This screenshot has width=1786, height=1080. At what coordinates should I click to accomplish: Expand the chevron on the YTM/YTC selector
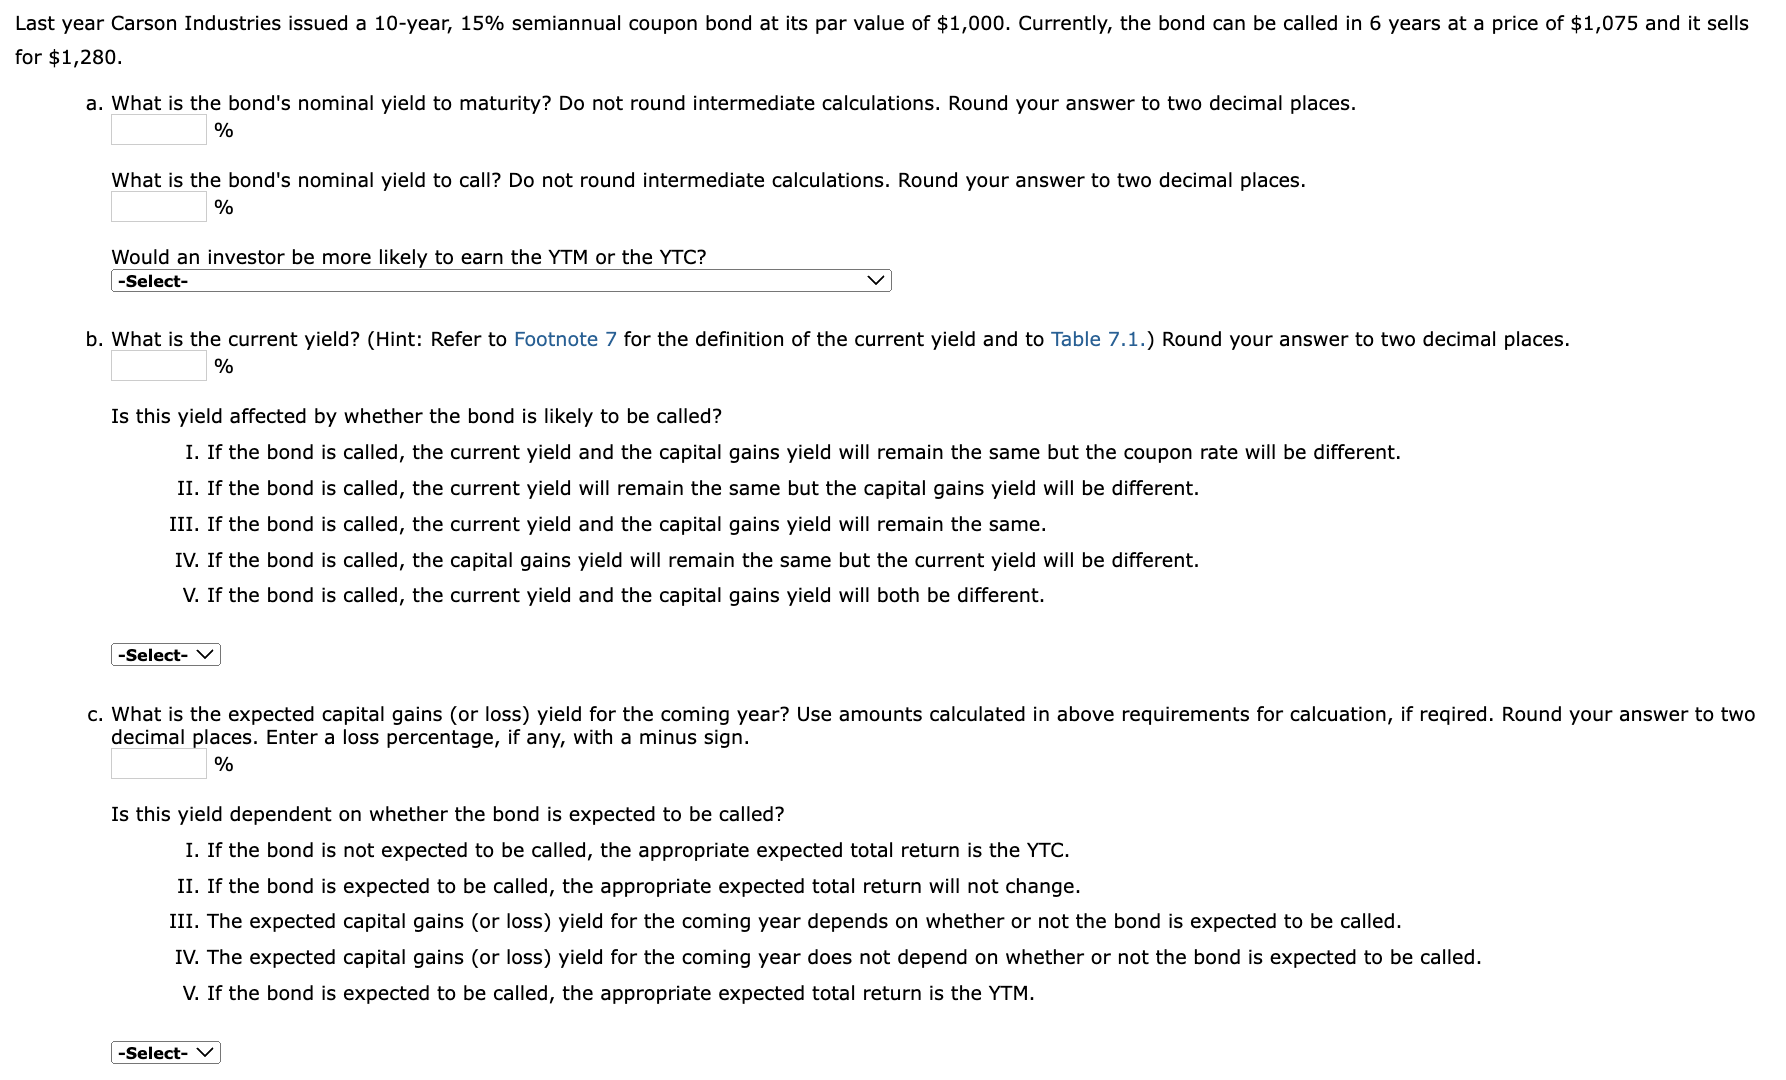pos(876,281)
